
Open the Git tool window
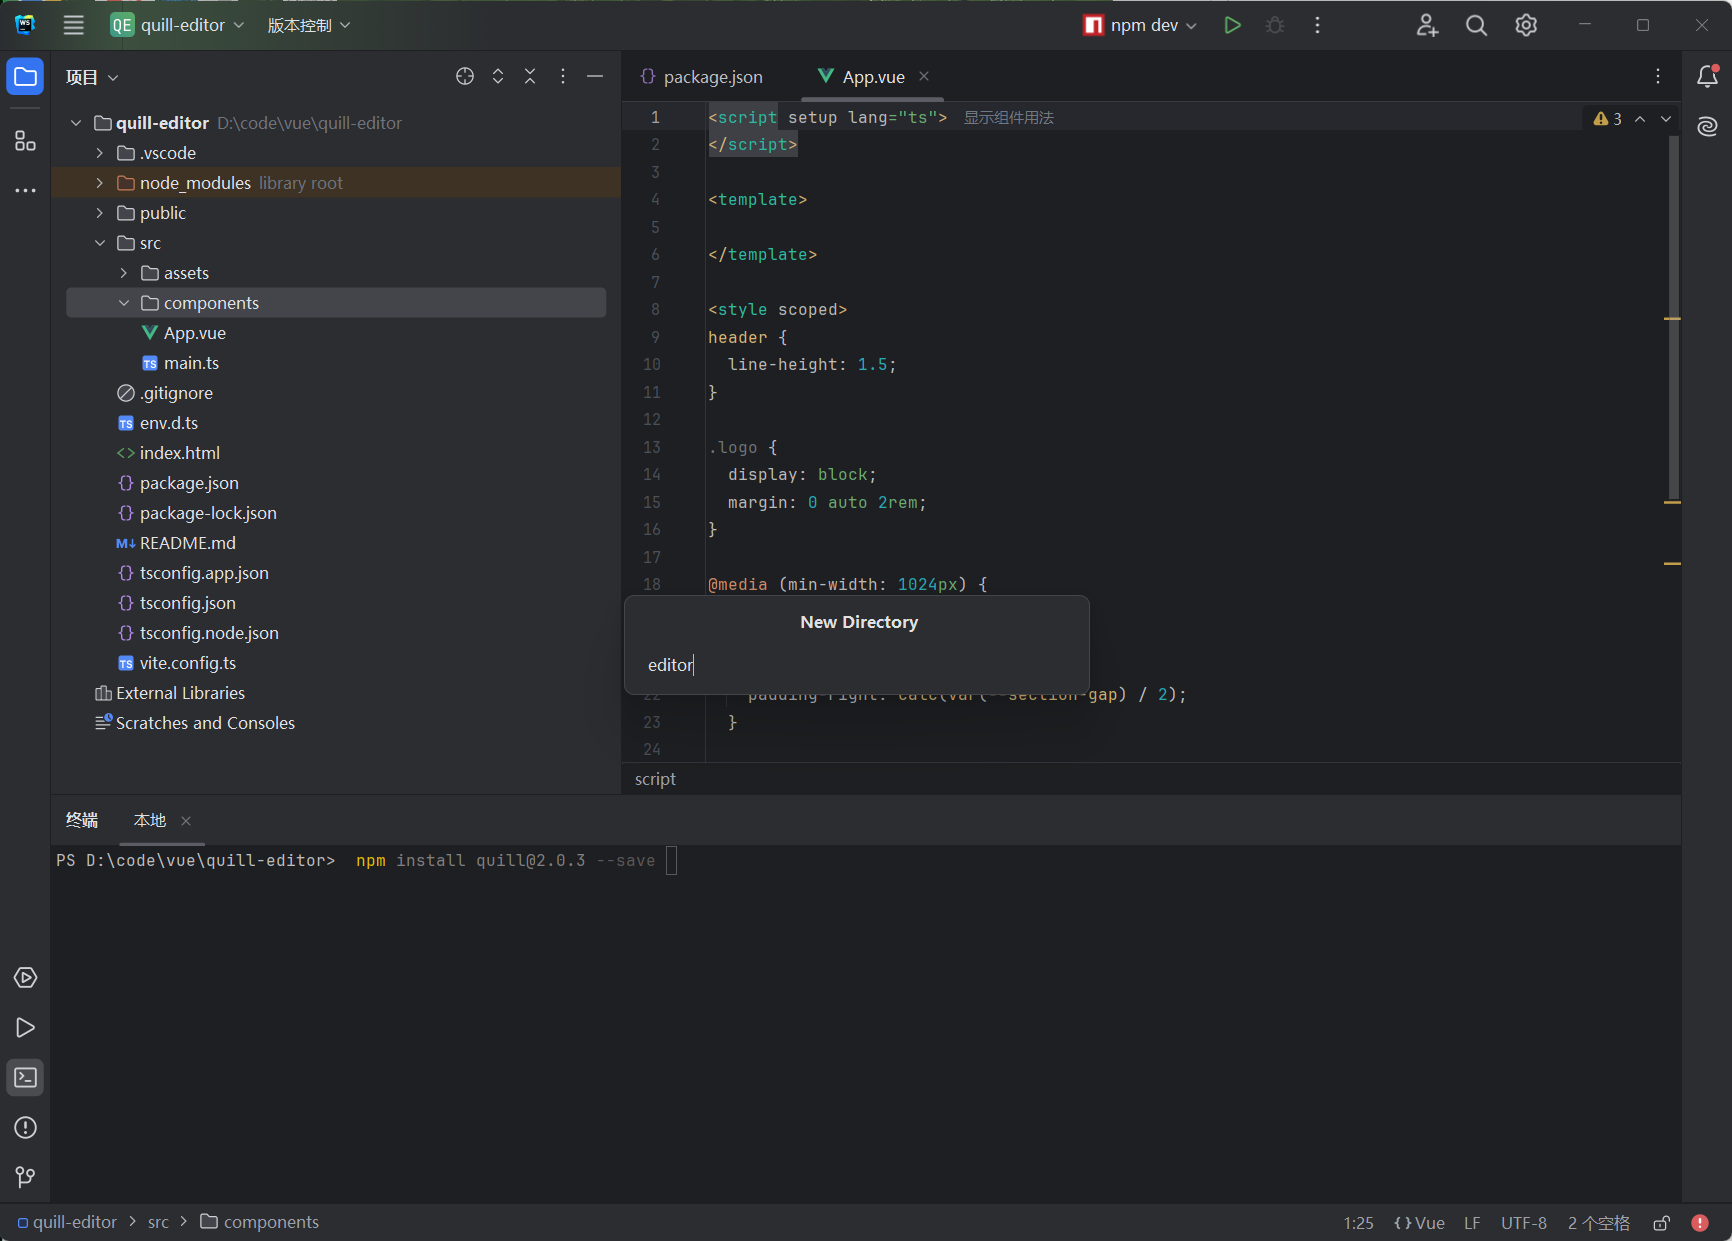click(25, 1178)
